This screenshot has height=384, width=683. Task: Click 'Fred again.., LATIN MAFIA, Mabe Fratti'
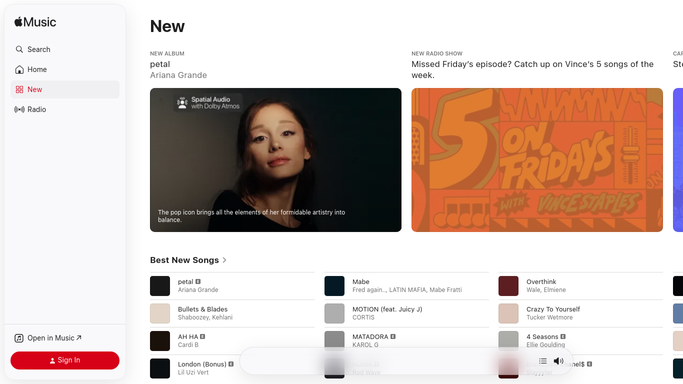[407, 290]
